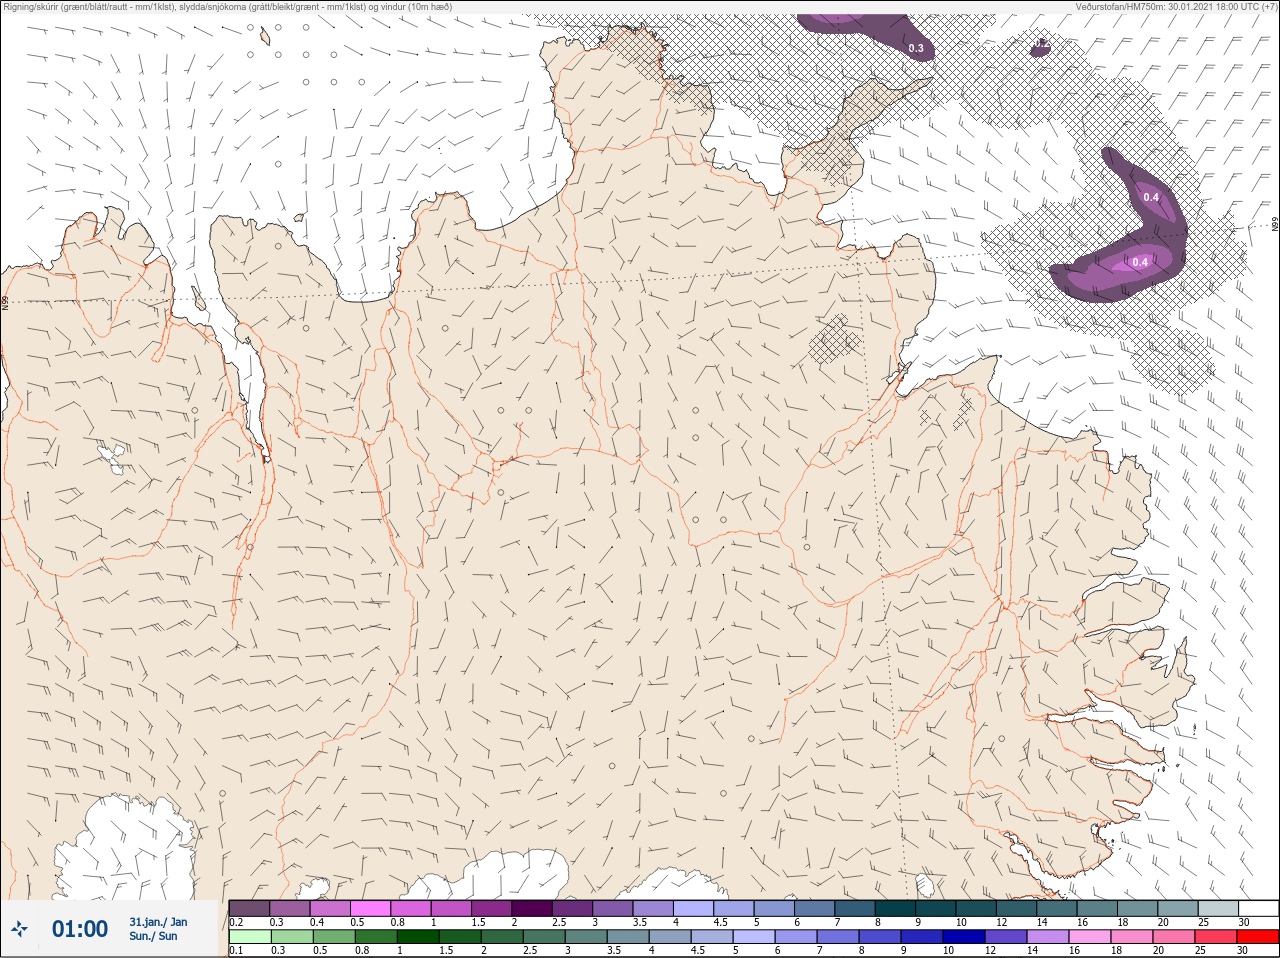Select the '31.jan./ Jan' date text
This screenshot has height=958, width=1280.
[x=158, y=922]
